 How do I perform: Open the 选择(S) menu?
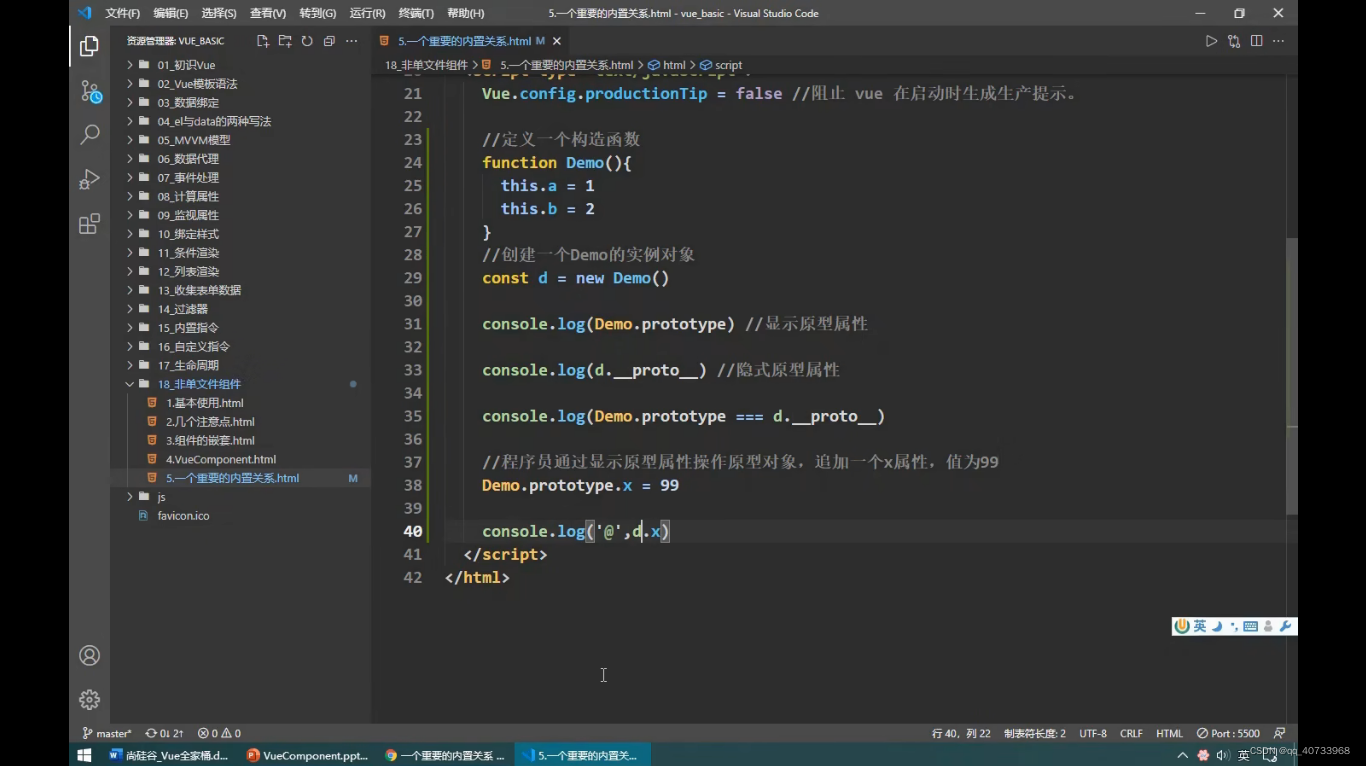tap(219, 13)
